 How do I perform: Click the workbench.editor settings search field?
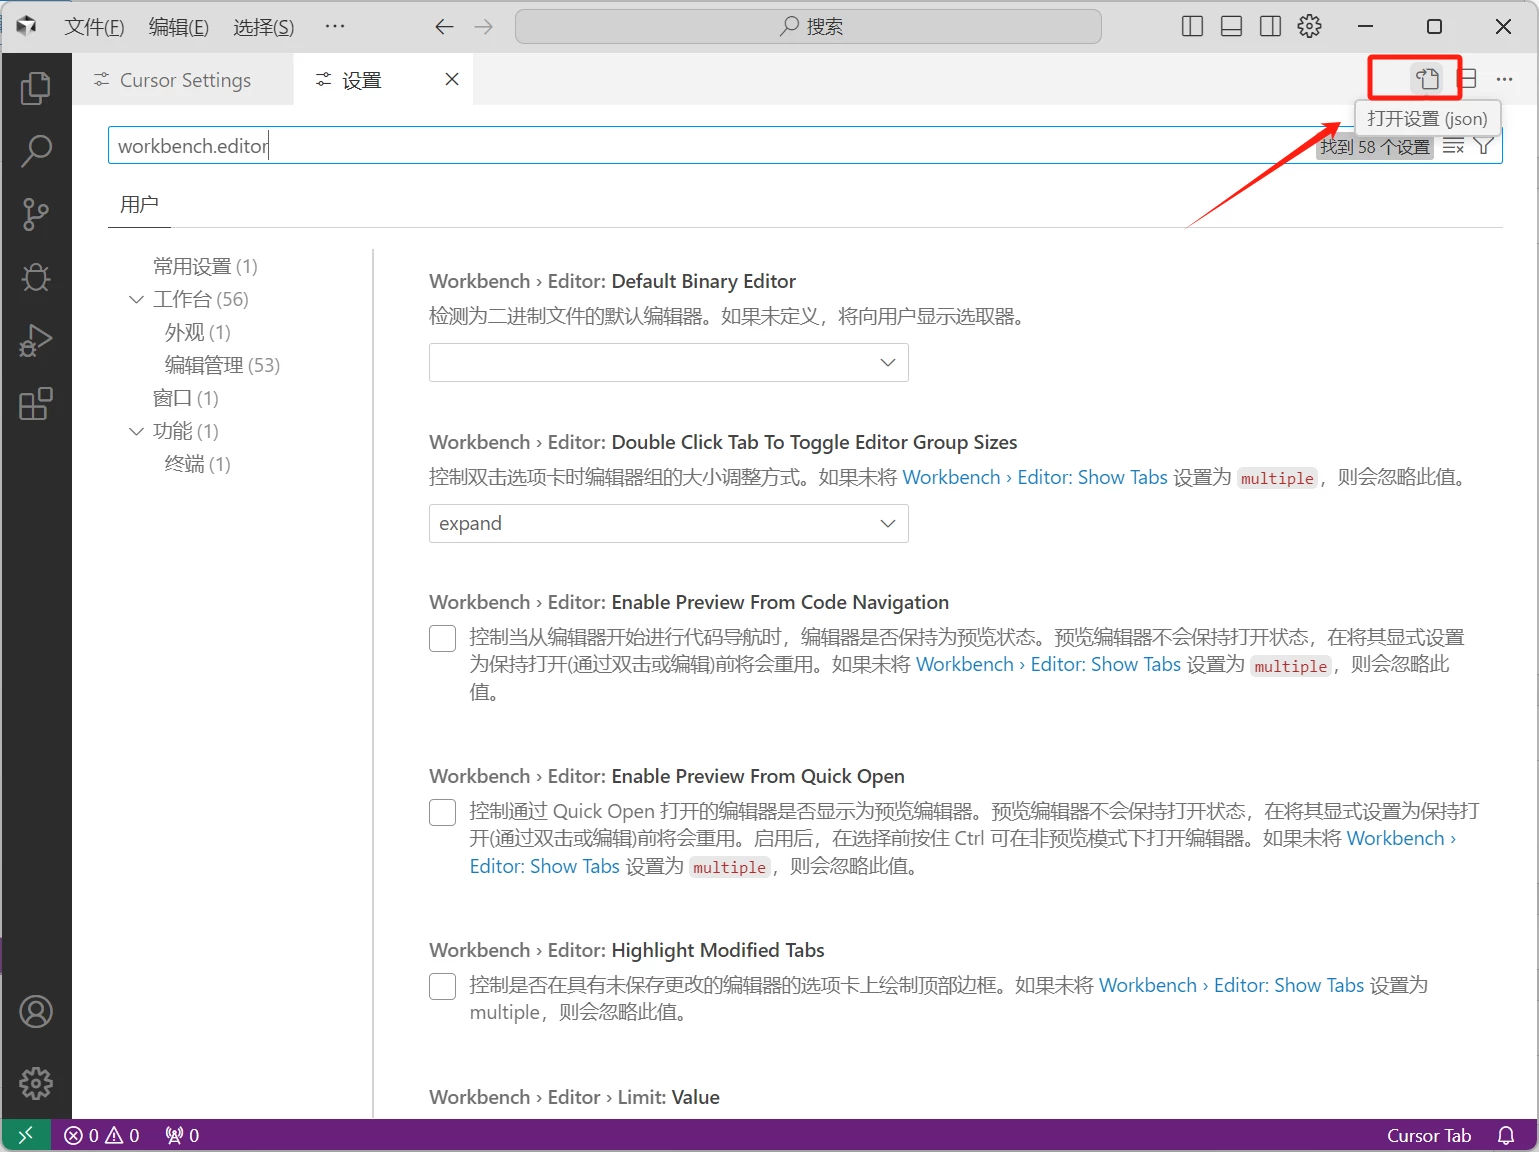pos(700,146)
